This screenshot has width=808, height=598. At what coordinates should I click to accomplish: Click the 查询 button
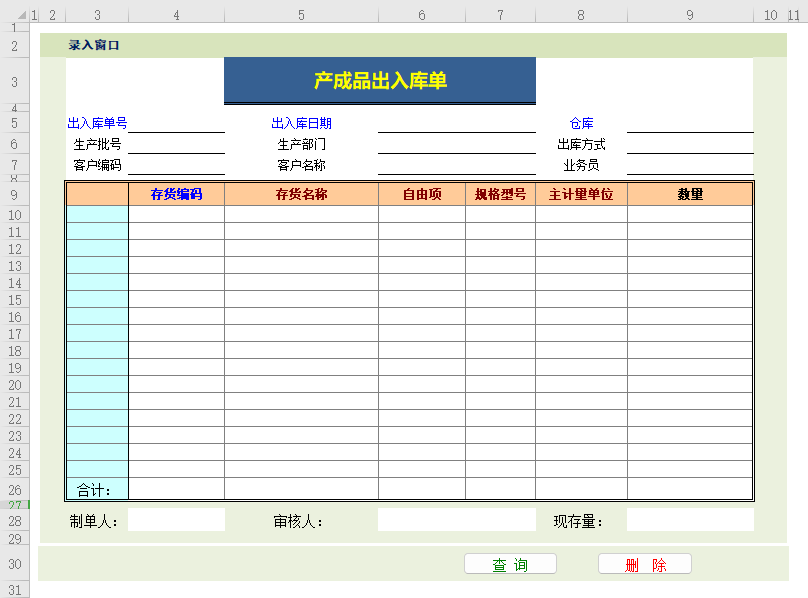(x=510, y=564)
